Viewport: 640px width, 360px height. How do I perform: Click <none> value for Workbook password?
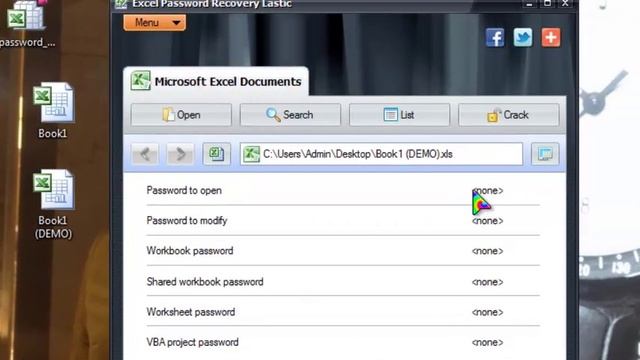click(487, 251)
